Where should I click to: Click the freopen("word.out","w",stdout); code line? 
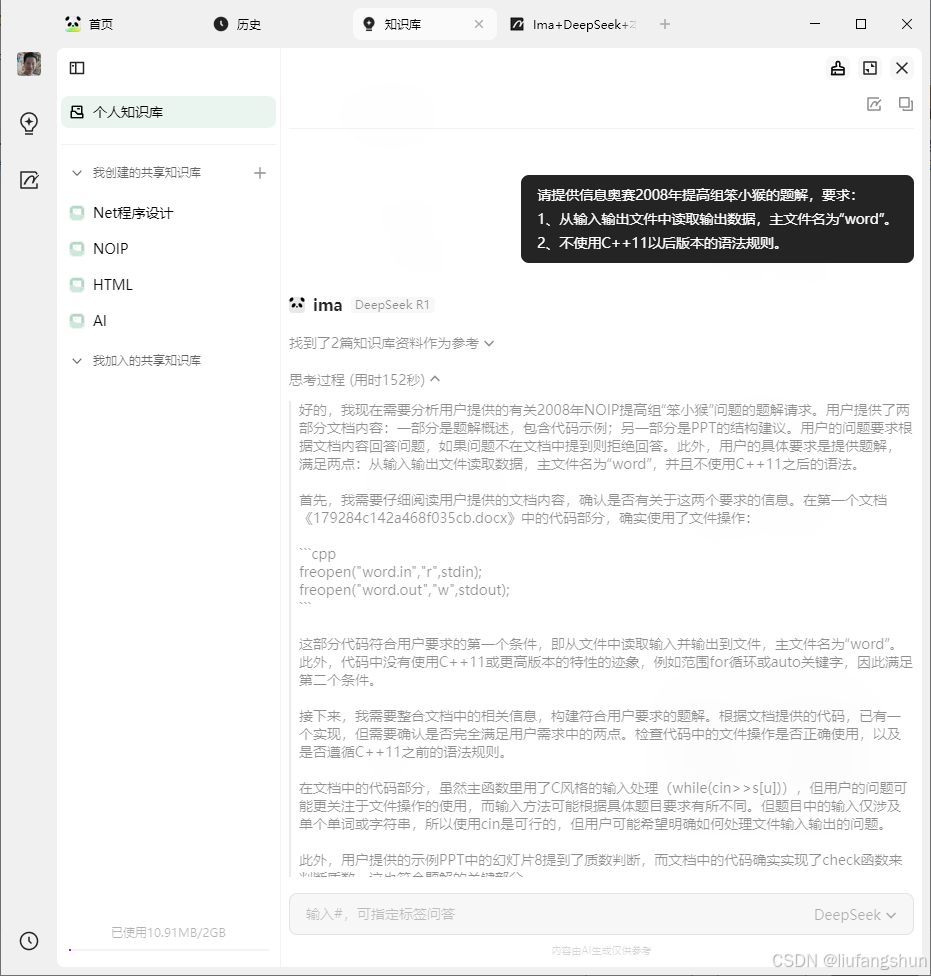(404, 590)
